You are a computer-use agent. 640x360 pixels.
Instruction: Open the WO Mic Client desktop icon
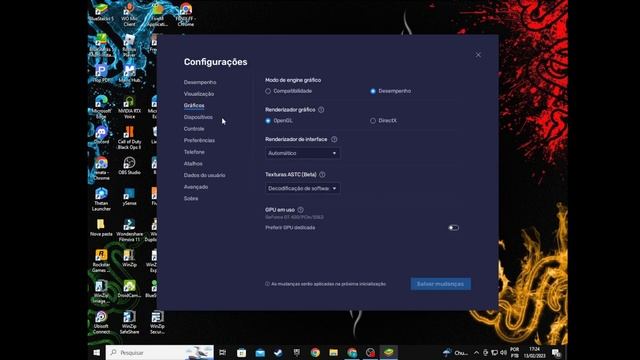[129, 14]
